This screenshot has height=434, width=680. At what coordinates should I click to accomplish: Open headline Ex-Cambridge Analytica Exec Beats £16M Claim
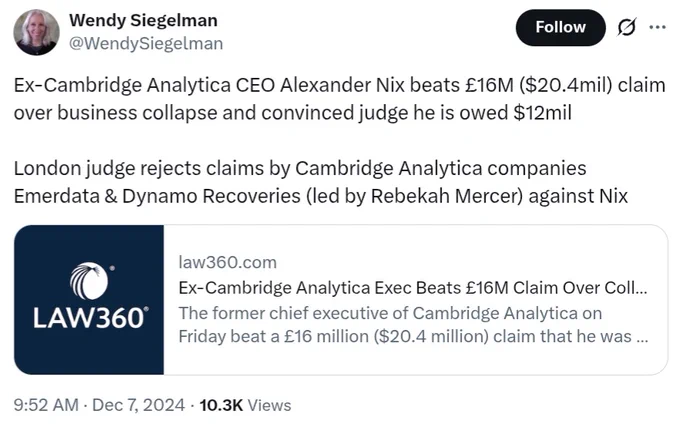pos(413,288)
